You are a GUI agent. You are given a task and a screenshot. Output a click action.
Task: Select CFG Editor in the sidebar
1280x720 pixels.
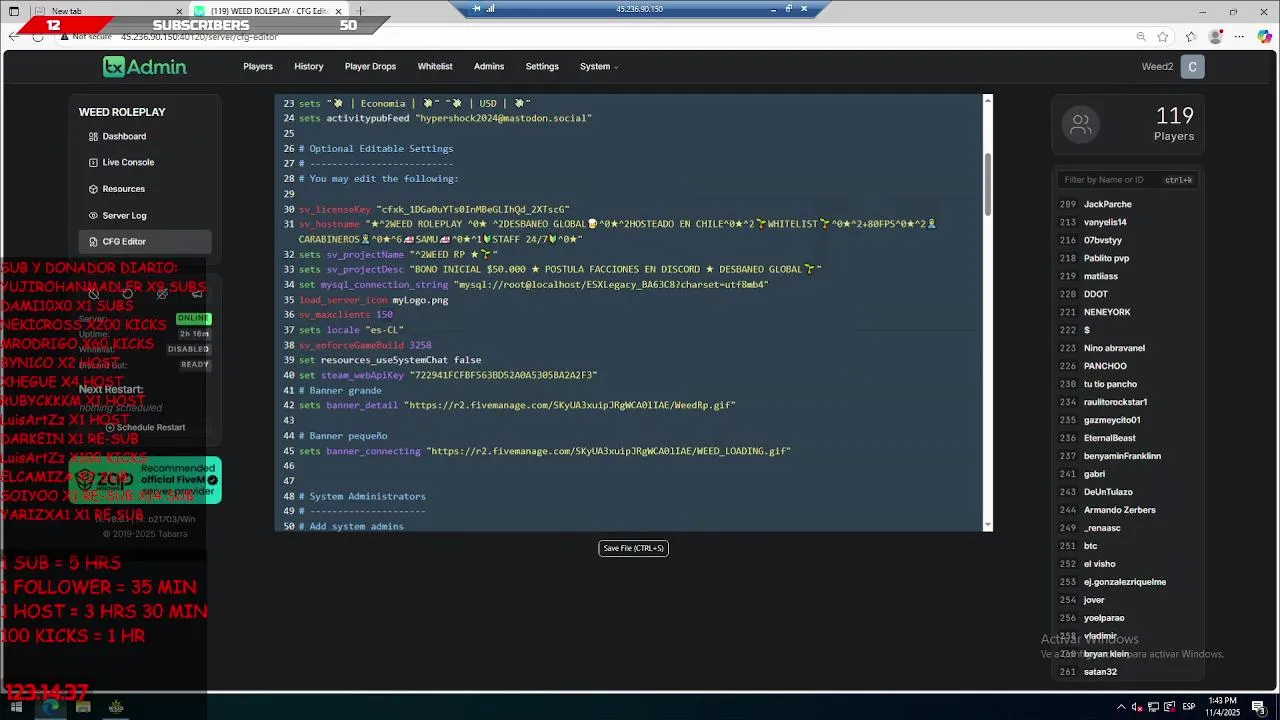pos(145,241)
